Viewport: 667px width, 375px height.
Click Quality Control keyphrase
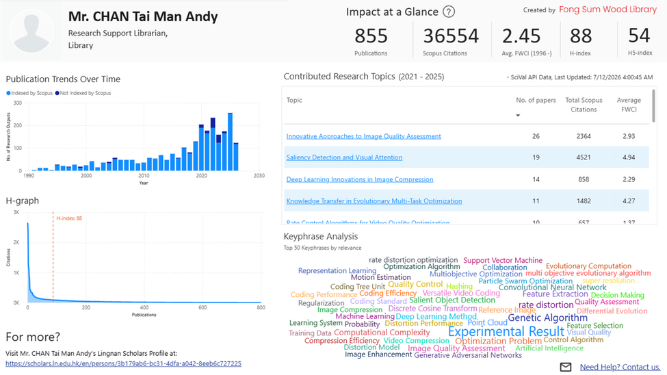click(415, 284)
